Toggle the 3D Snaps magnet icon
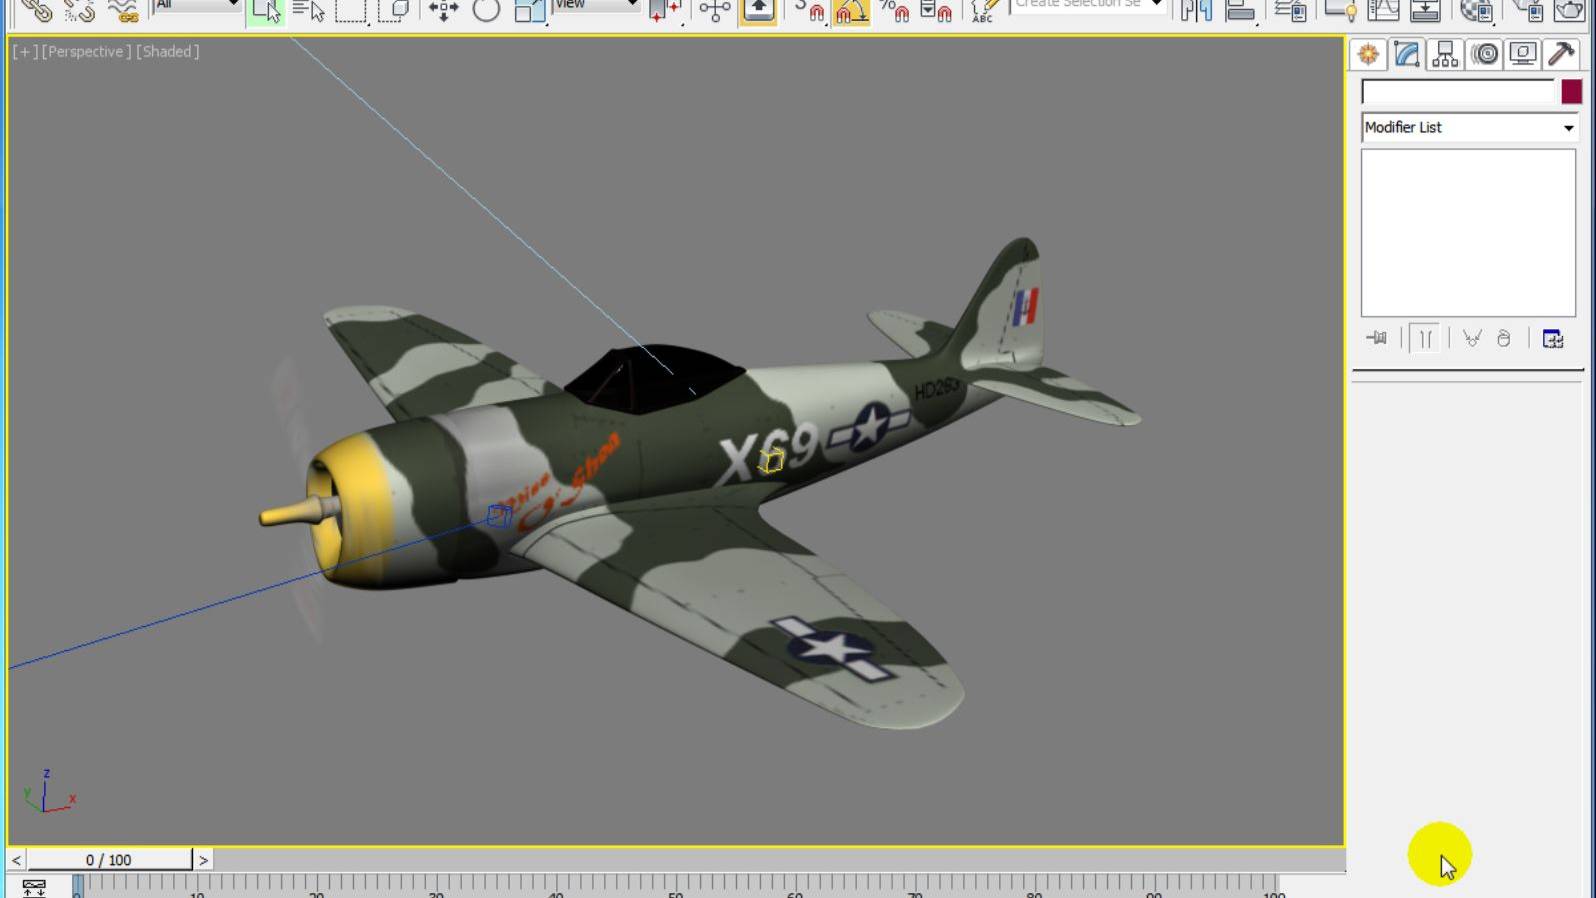 [809, 10]
